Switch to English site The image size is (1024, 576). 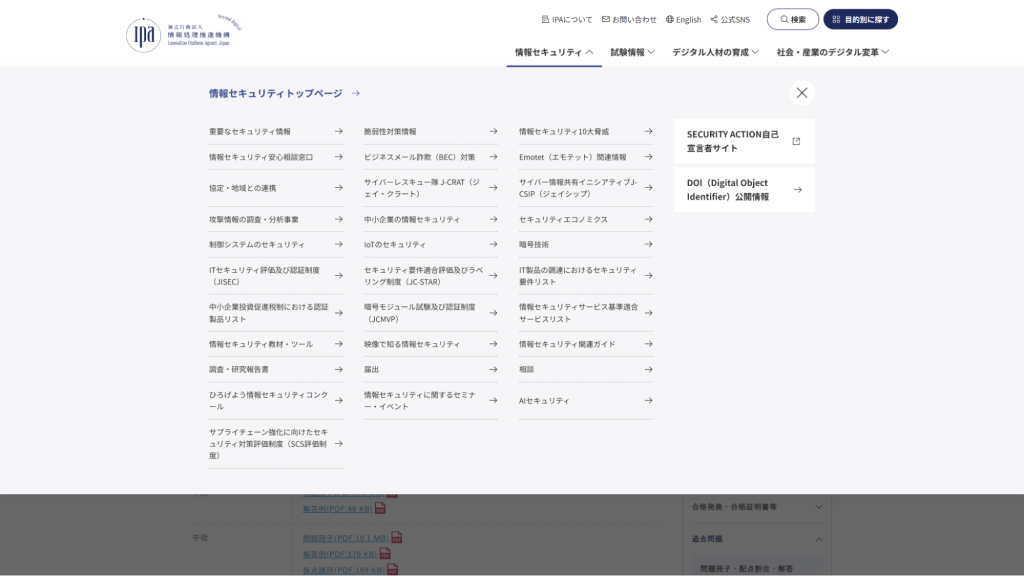[683, 20]
